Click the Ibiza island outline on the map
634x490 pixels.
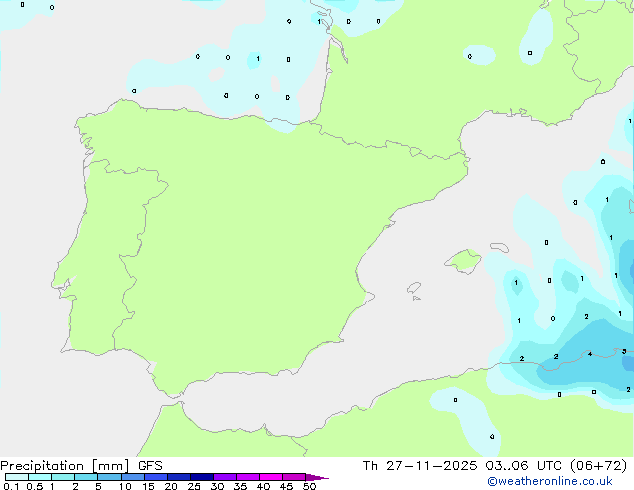(x=414, y=288)
